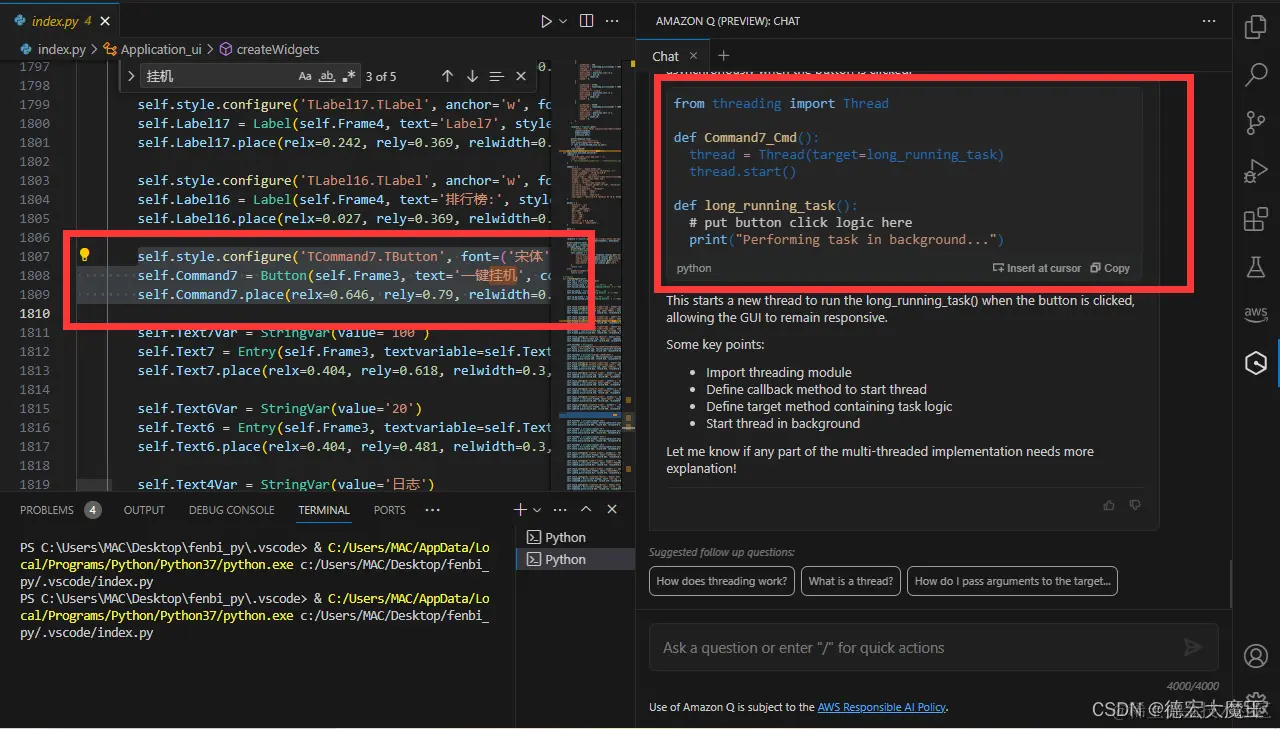This screenshot has width=1280, height=729.
Task: Insert the code snippet at cursor
Action: 1037,268
